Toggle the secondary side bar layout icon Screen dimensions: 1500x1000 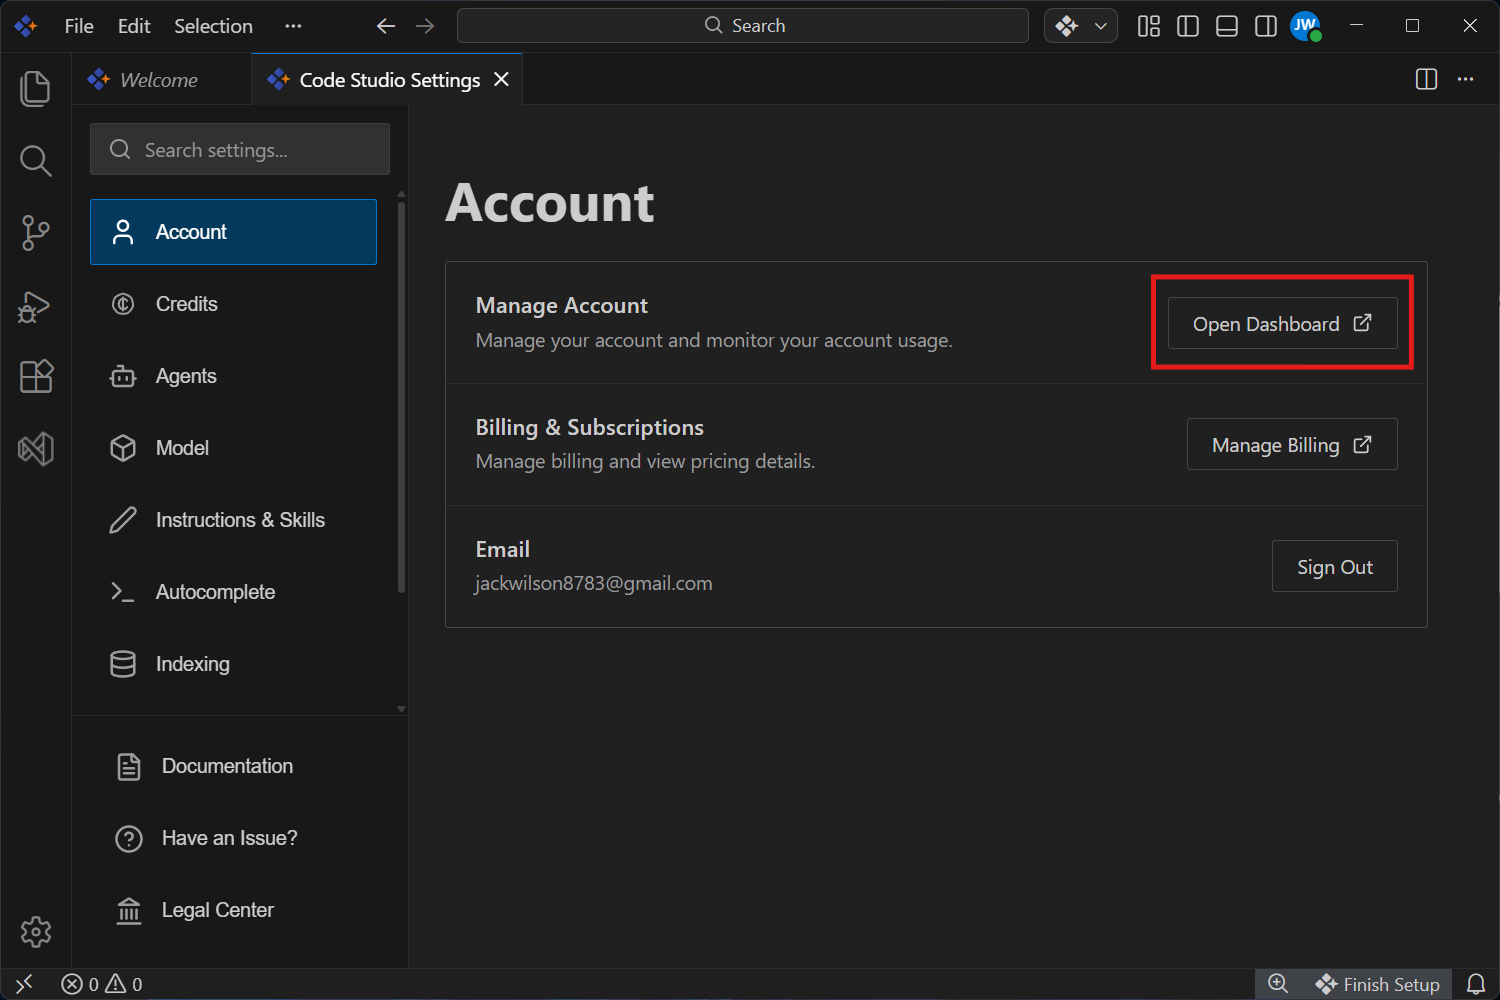1266,26
